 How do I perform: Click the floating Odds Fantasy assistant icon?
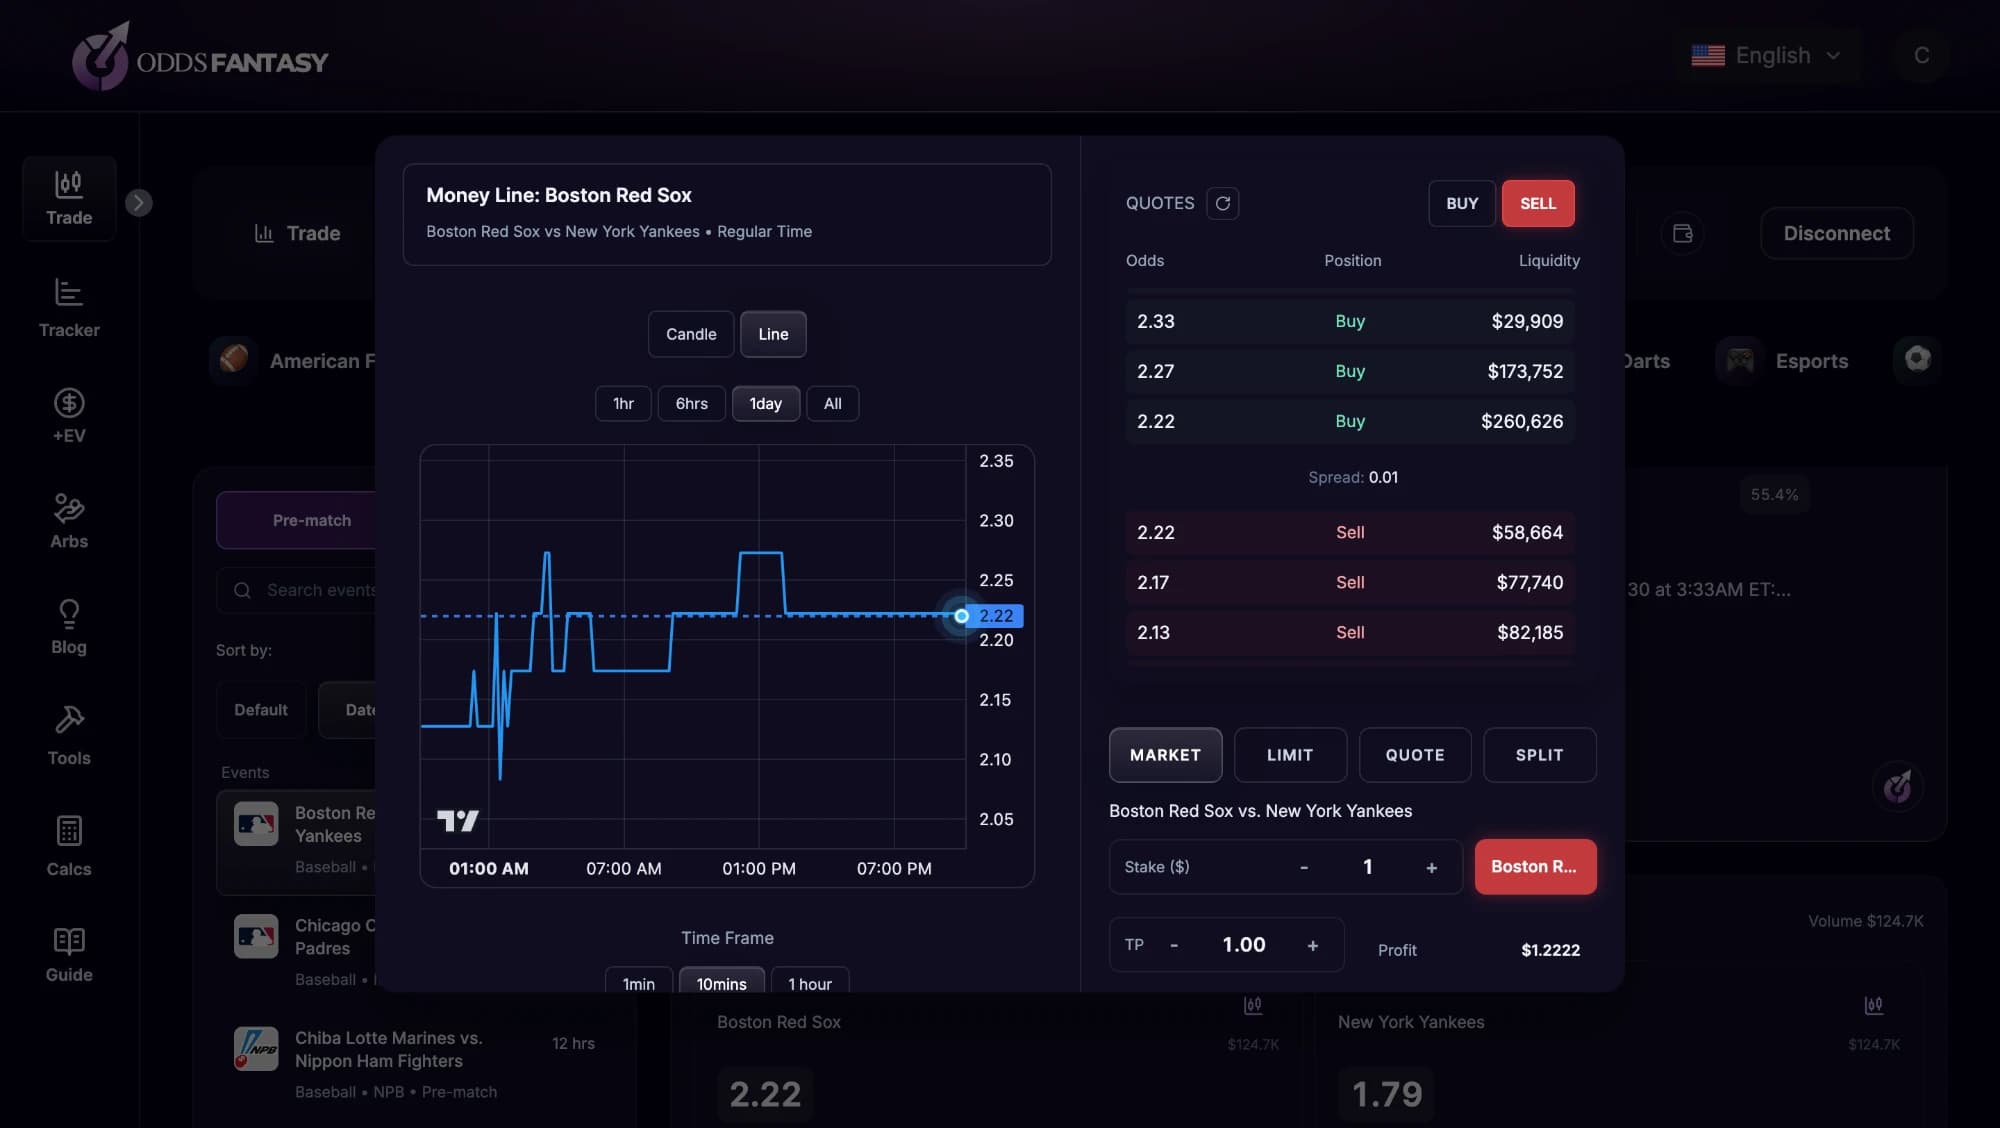click(x=1897, y=787)
